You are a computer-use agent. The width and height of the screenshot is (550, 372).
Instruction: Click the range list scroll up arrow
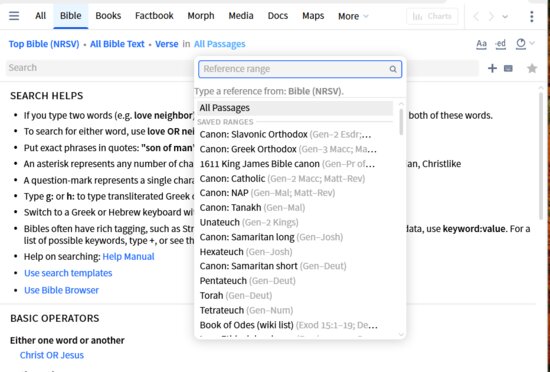click(x=401, y=104)
